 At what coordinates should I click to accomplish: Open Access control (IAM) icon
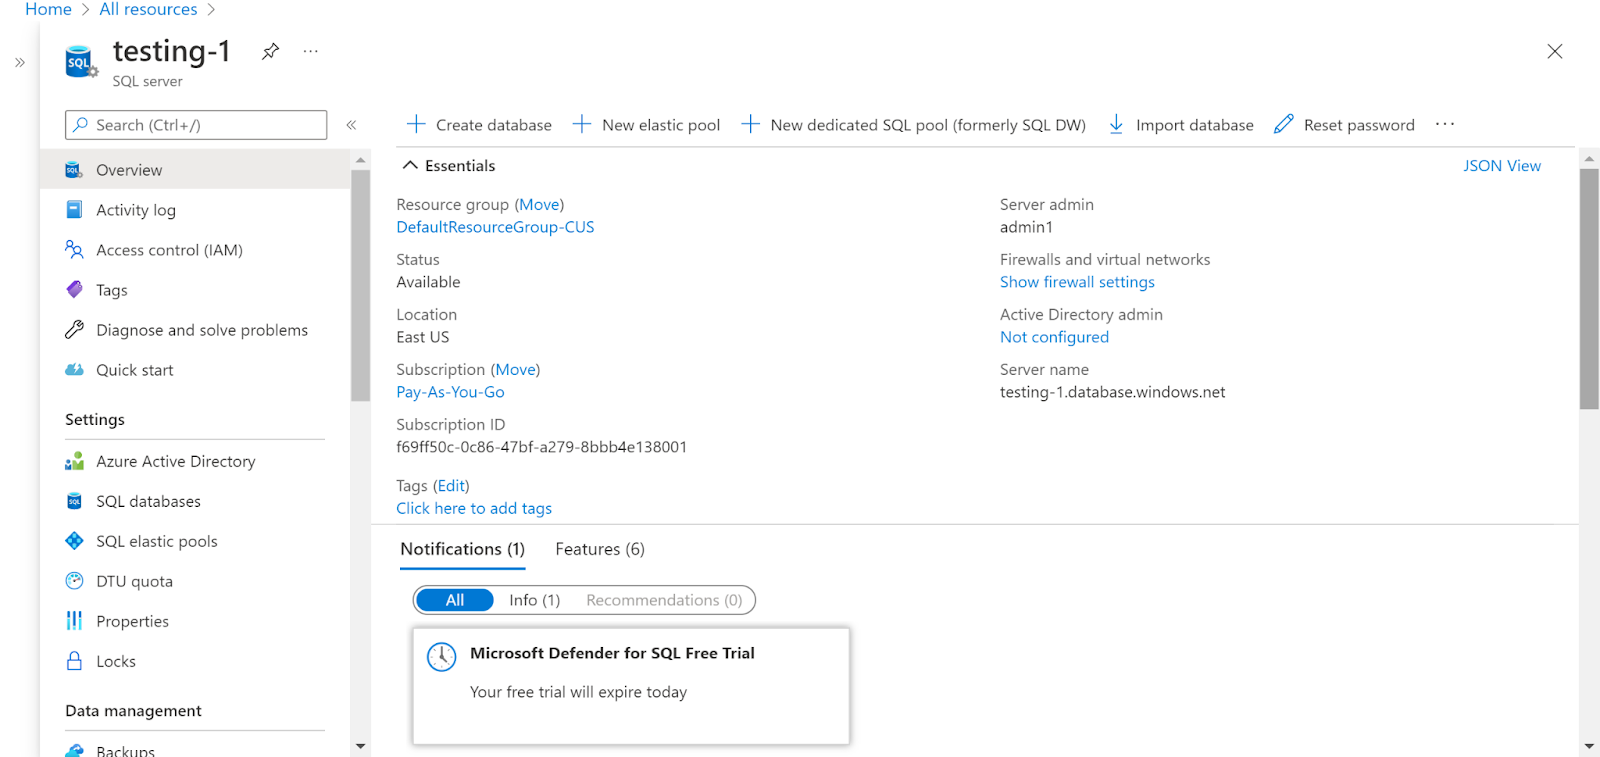74,249
